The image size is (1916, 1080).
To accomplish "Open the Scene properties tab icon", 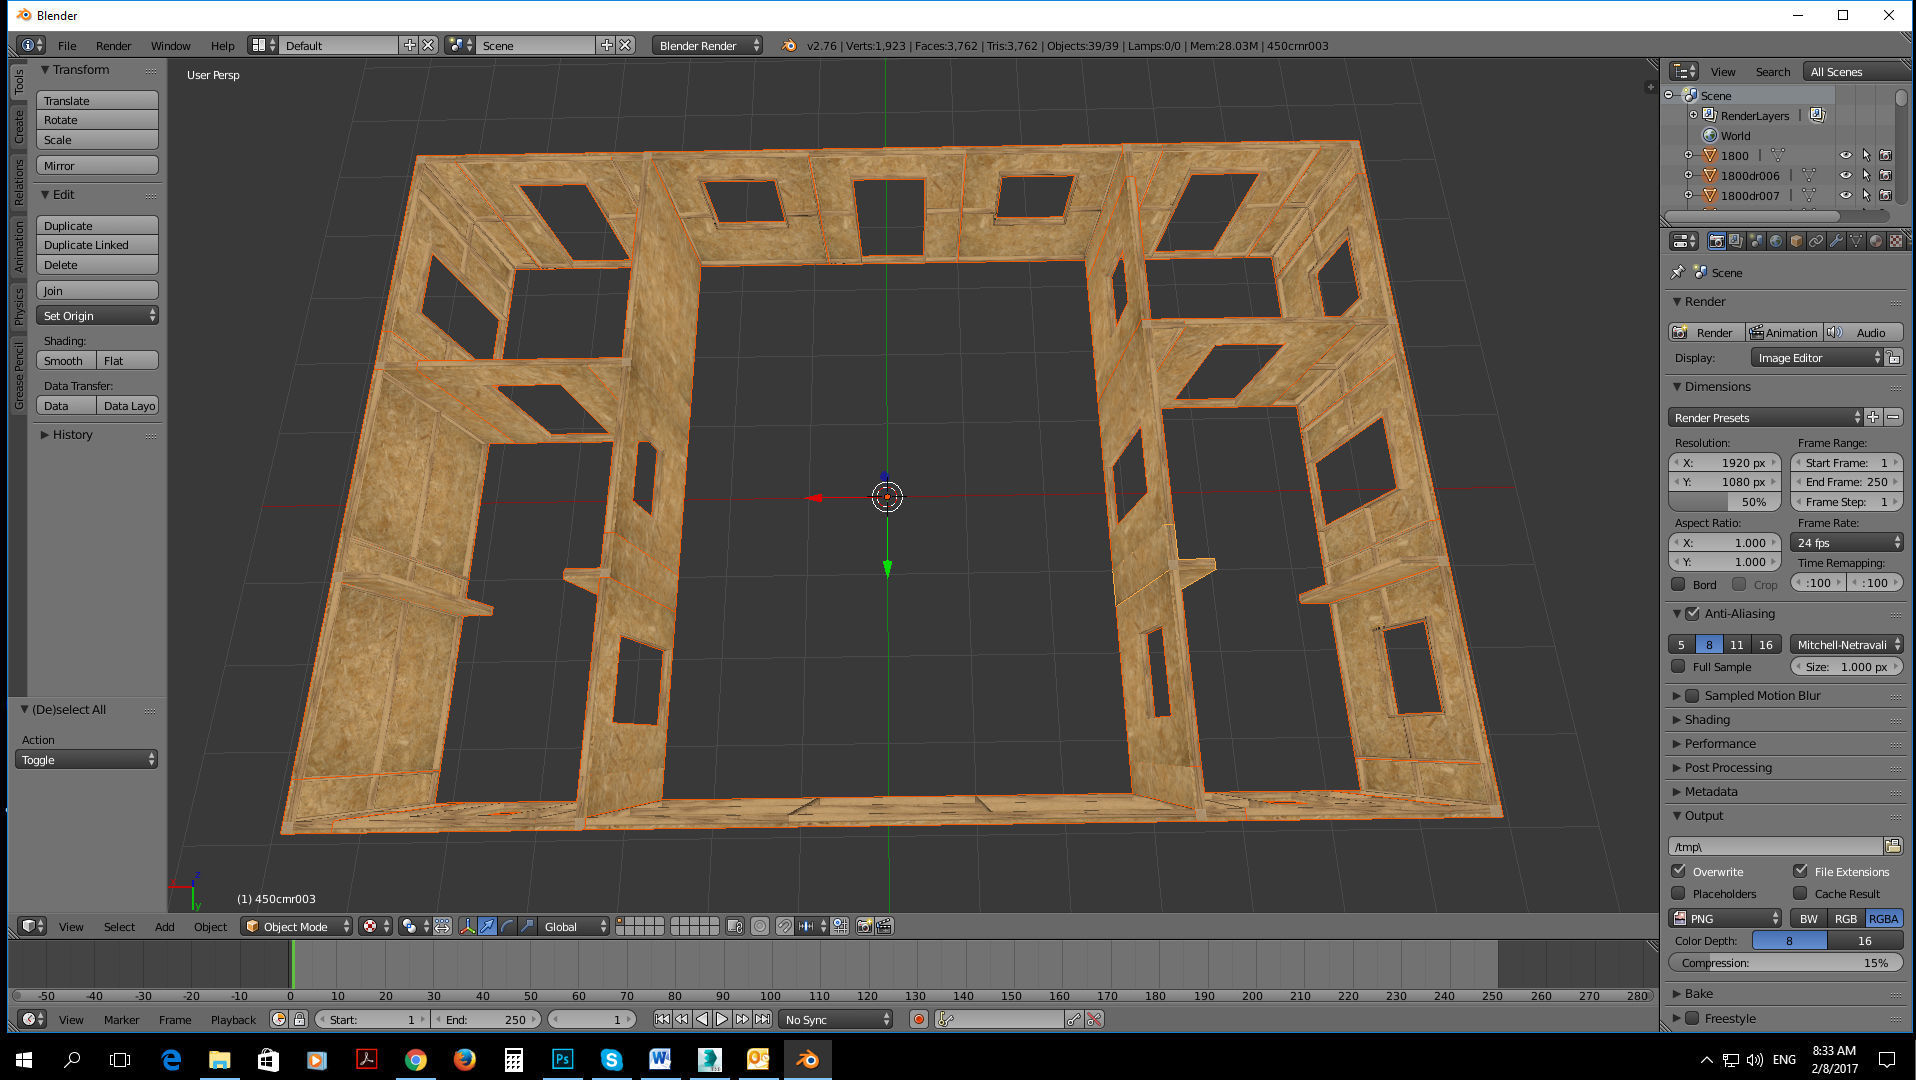I will click(1756, 241).
